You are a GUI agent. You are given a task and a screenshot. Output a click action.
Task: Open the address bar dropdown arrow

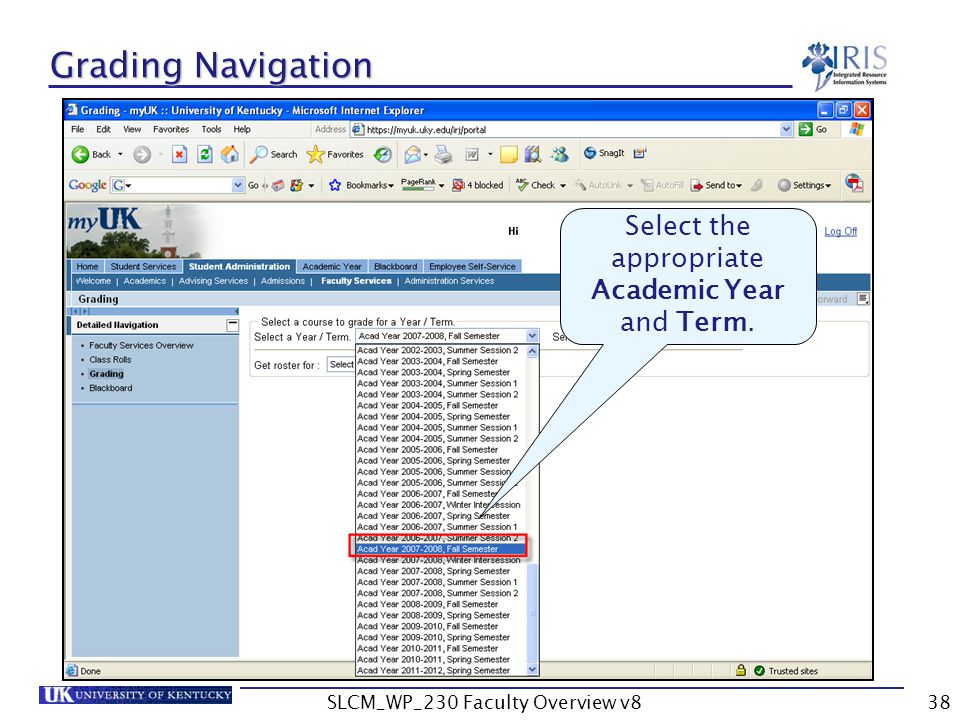click(x=787, y=129)
